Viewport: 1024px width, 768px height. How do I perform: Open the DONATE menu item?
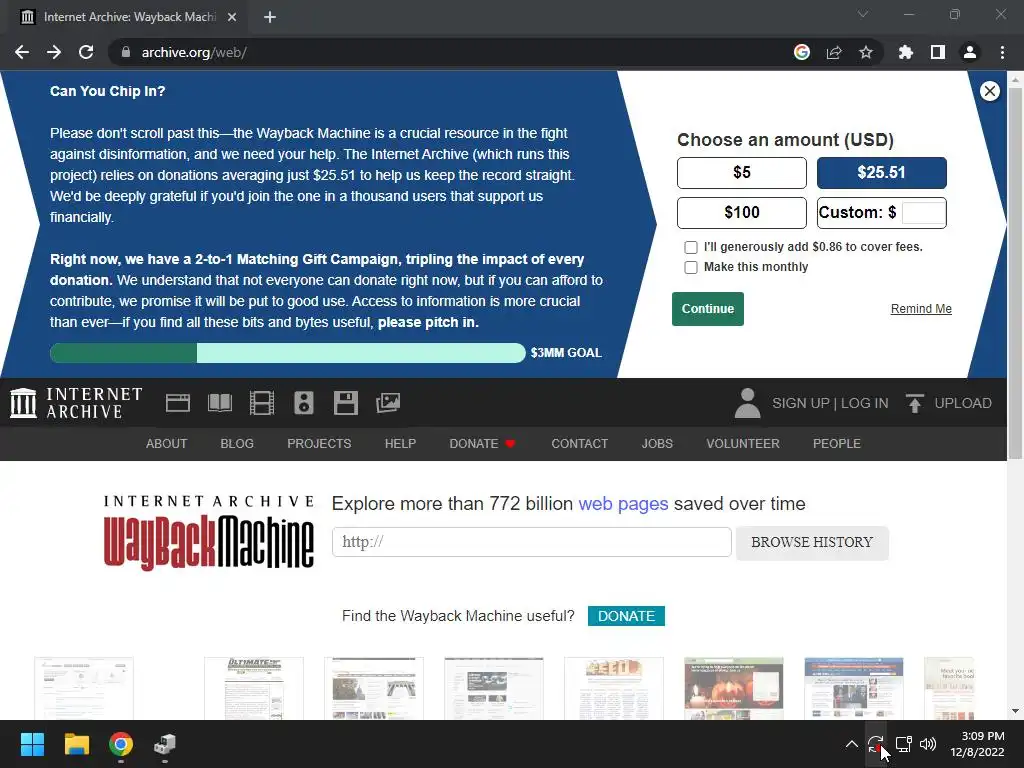click(x=482, y=443)
